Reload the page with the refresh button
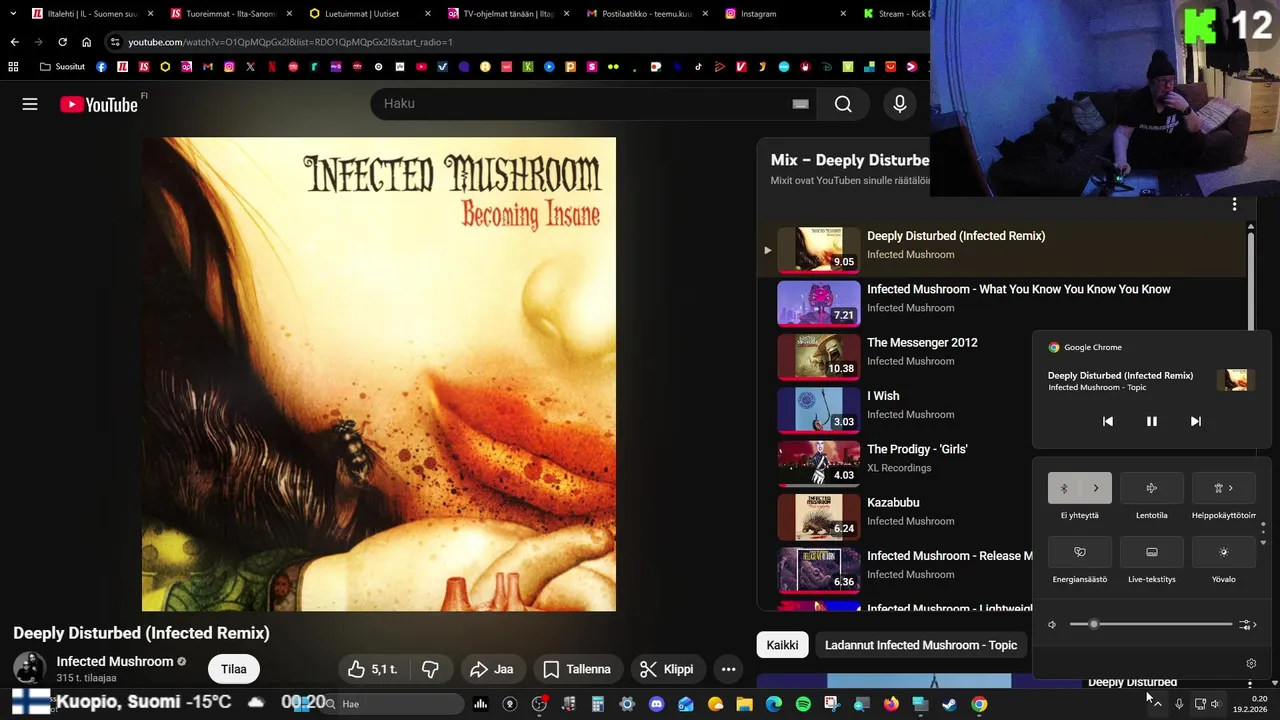1280x720 pixels. 62,42
